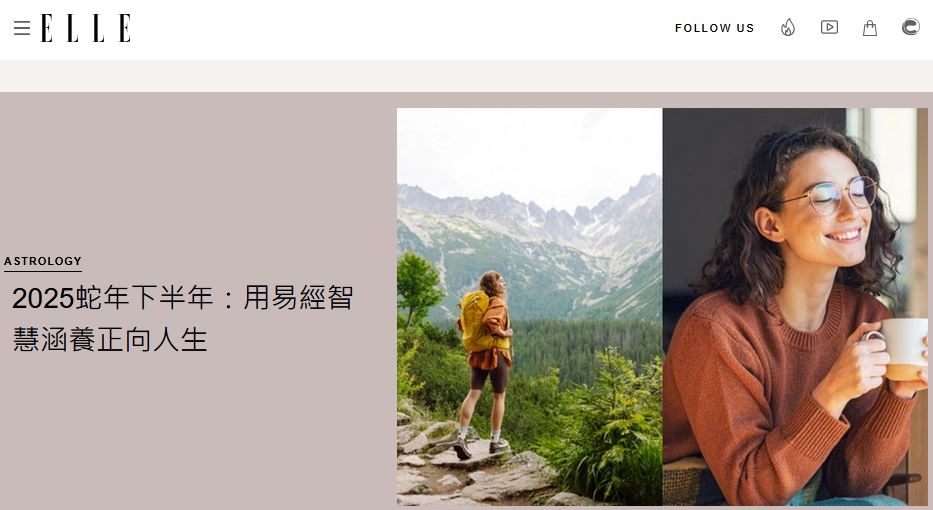This screenshot has width=933, height=510.
Task: Open the hamburger navigation menu
Action: coord(22,28)
